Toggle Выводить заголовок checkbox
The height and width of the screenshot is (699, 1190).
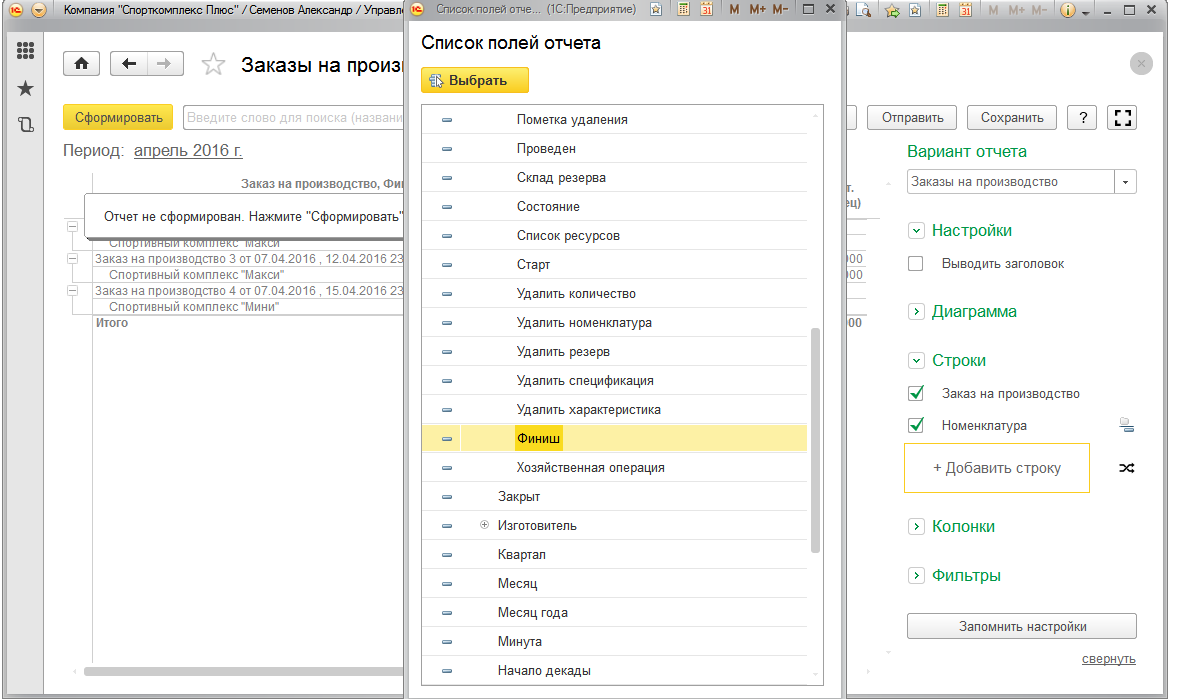pos(916,264)
